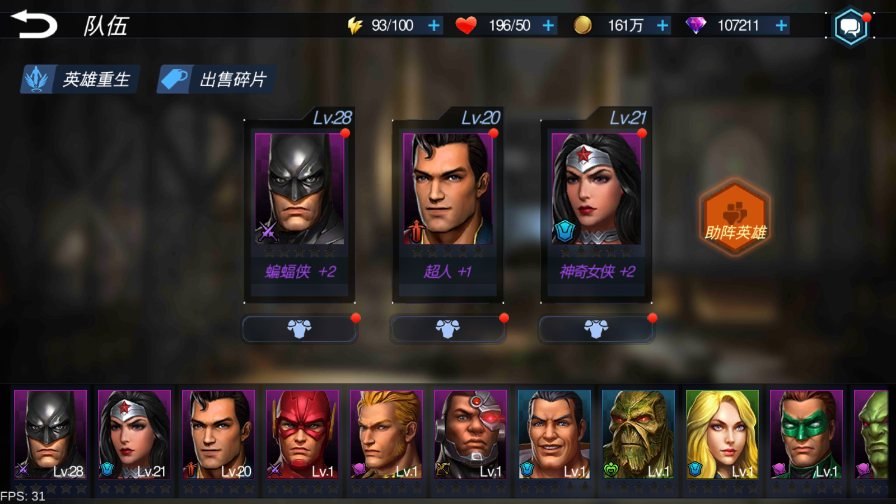Select the Batman Lv.28 team card
Image resolution: width=896 pixels, height=504 pixels.
(x=299, y=206)
